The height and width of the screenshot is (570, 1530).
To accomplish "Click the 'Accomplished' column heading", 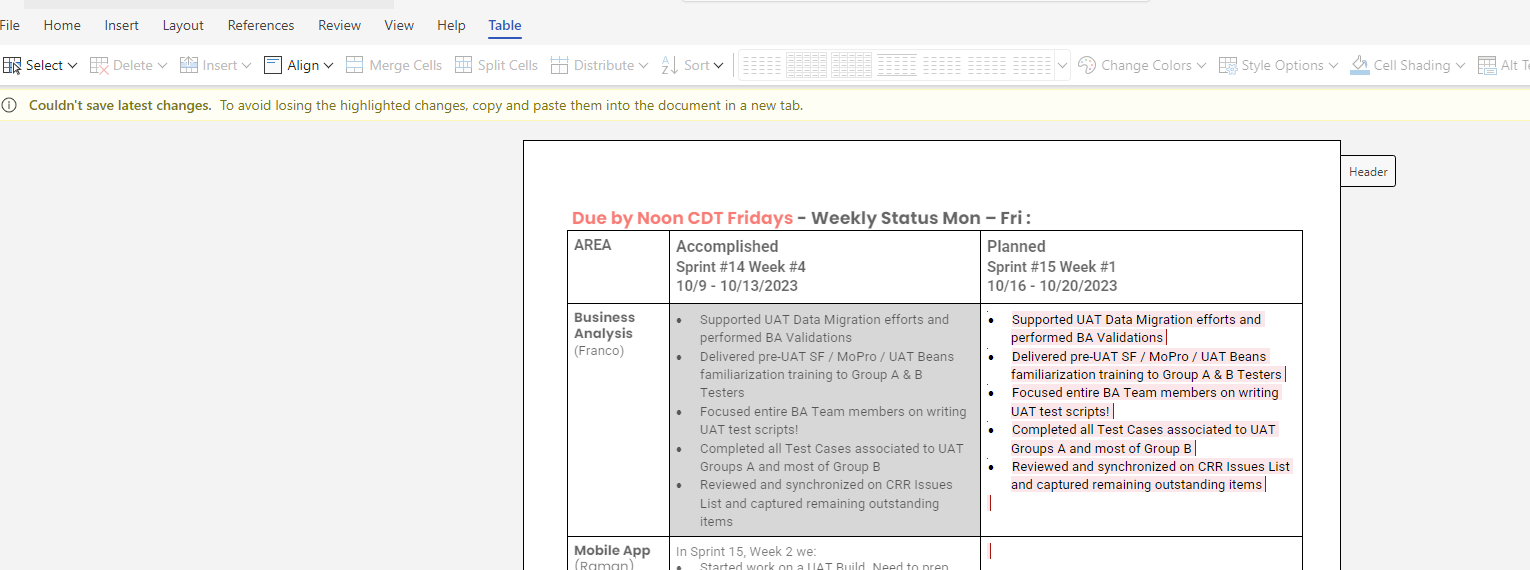I will pos(727,246).
